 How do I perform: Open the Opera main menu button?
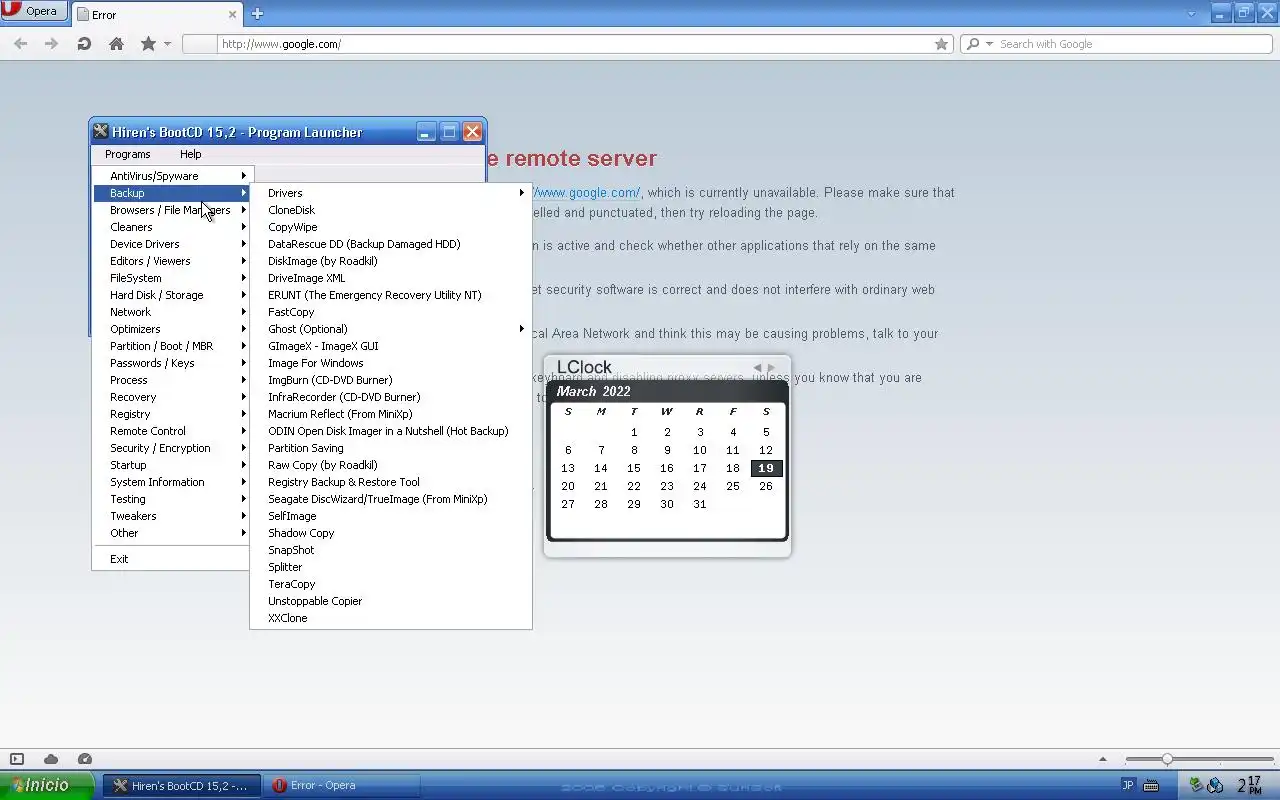pos(34,11)
